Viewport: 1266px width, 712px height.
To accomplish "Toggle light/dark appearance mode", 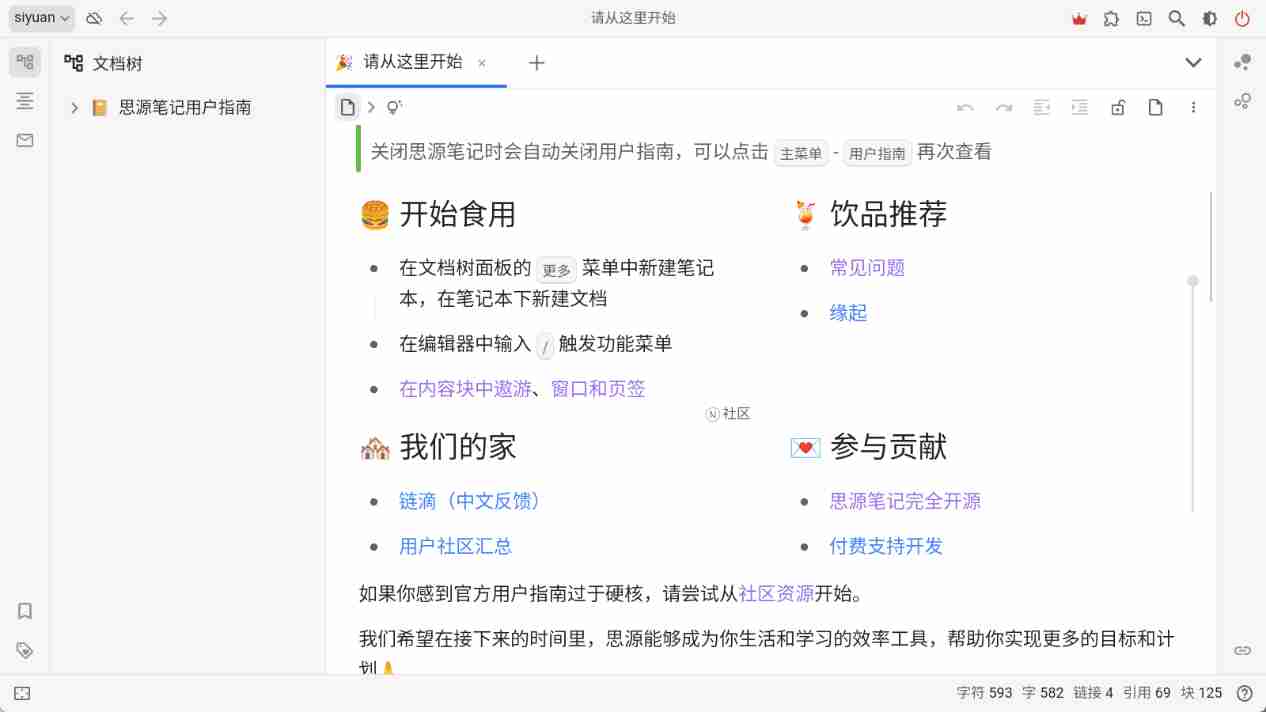I will [1209, 18].
